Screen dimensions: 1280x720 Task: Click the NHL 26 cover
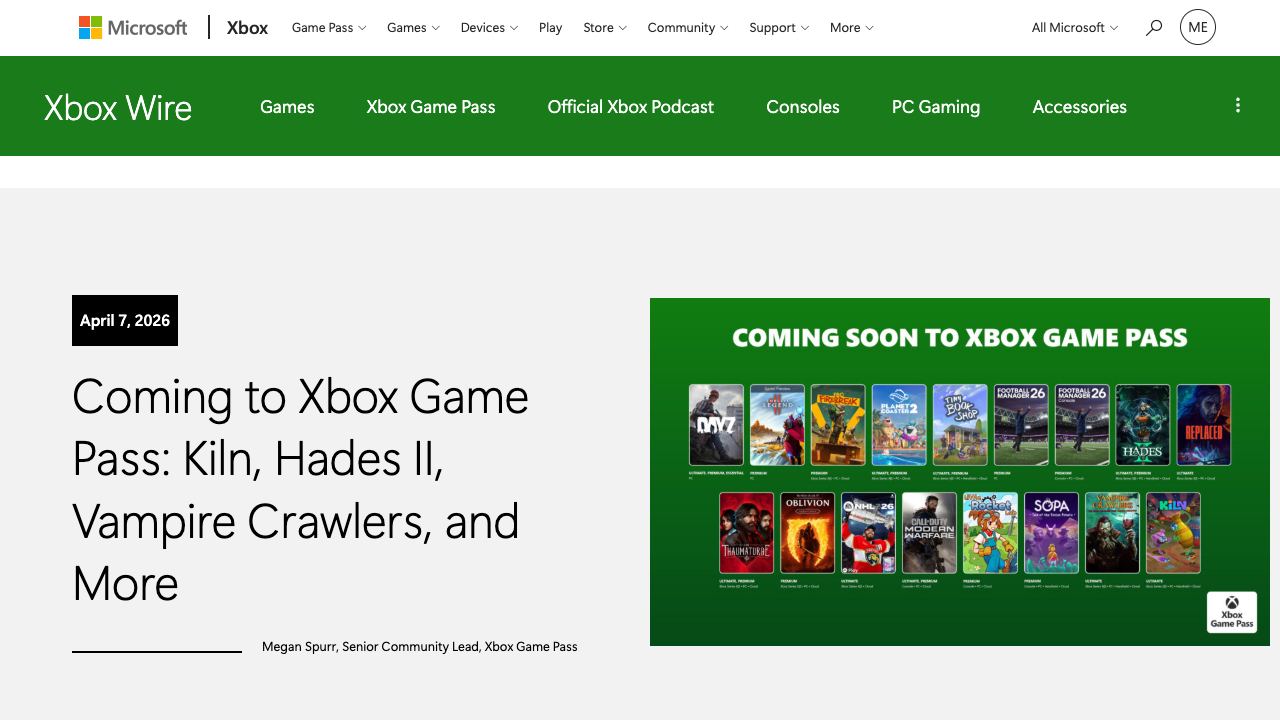pyautogui.click(x=869, y=533)
